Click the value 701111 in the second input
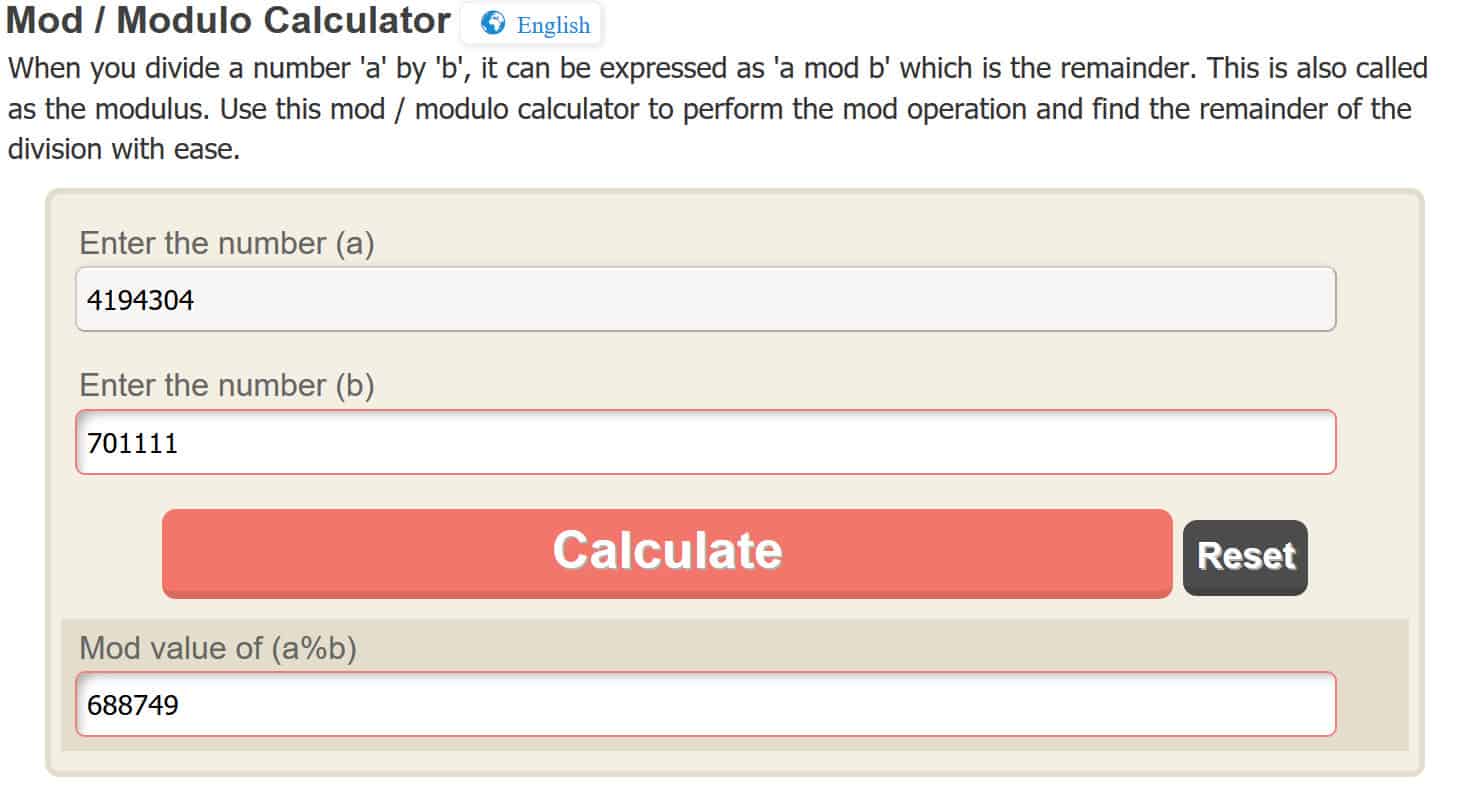 tap(132, 443)
